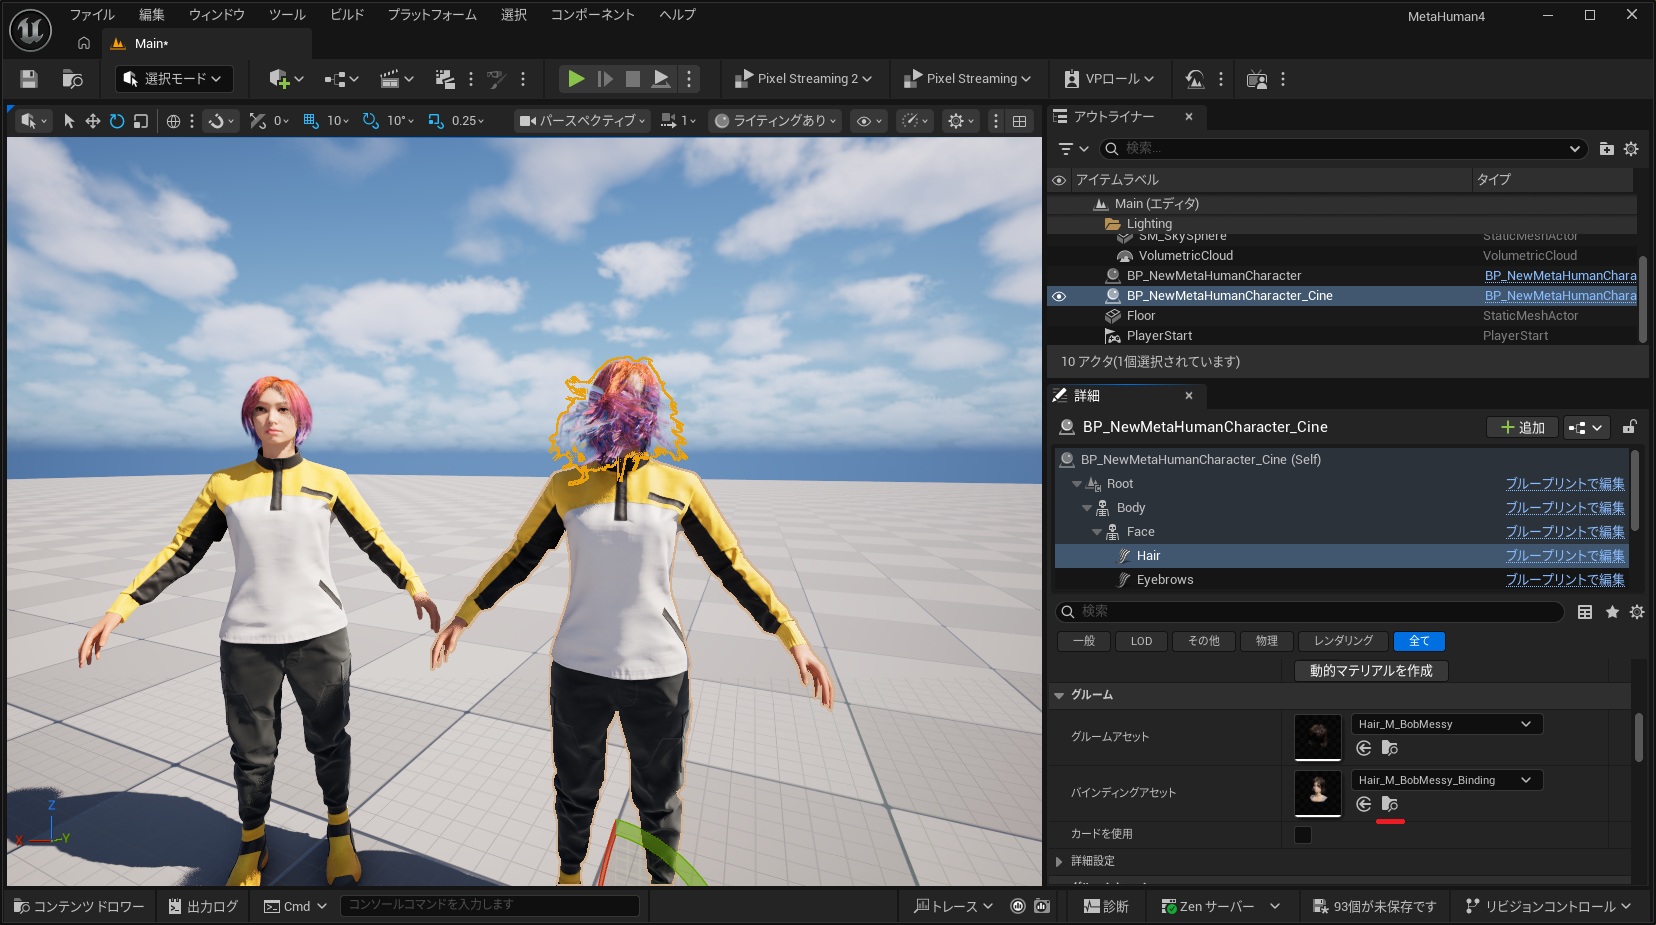Toggle the details panel lock icon
The image size is (1656, 925).
click(1629, 427)
